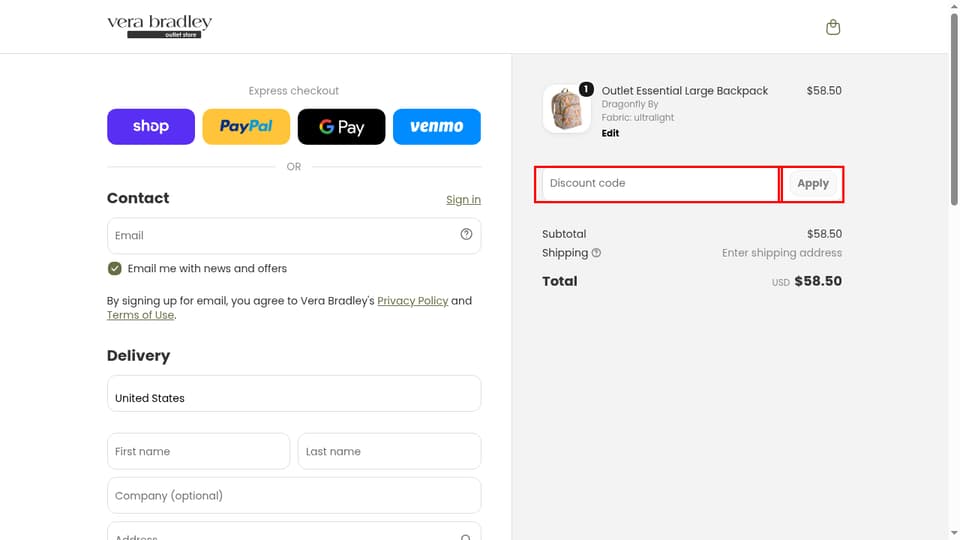Image resolution: width=960 pixels, height=540 pixels.
Task: Choose Google Pay express checkout
Action: click(342, 127)
